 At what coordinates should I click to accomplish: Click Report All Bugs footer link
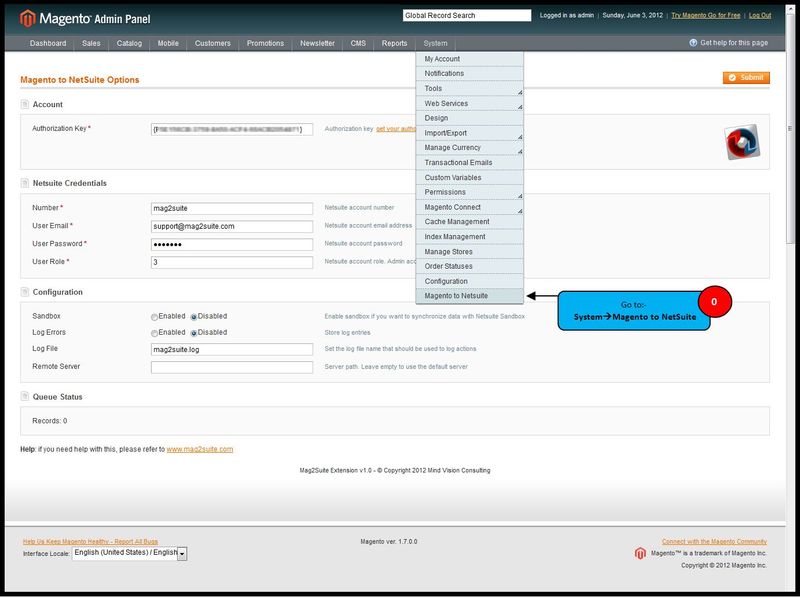coord(90,541)
